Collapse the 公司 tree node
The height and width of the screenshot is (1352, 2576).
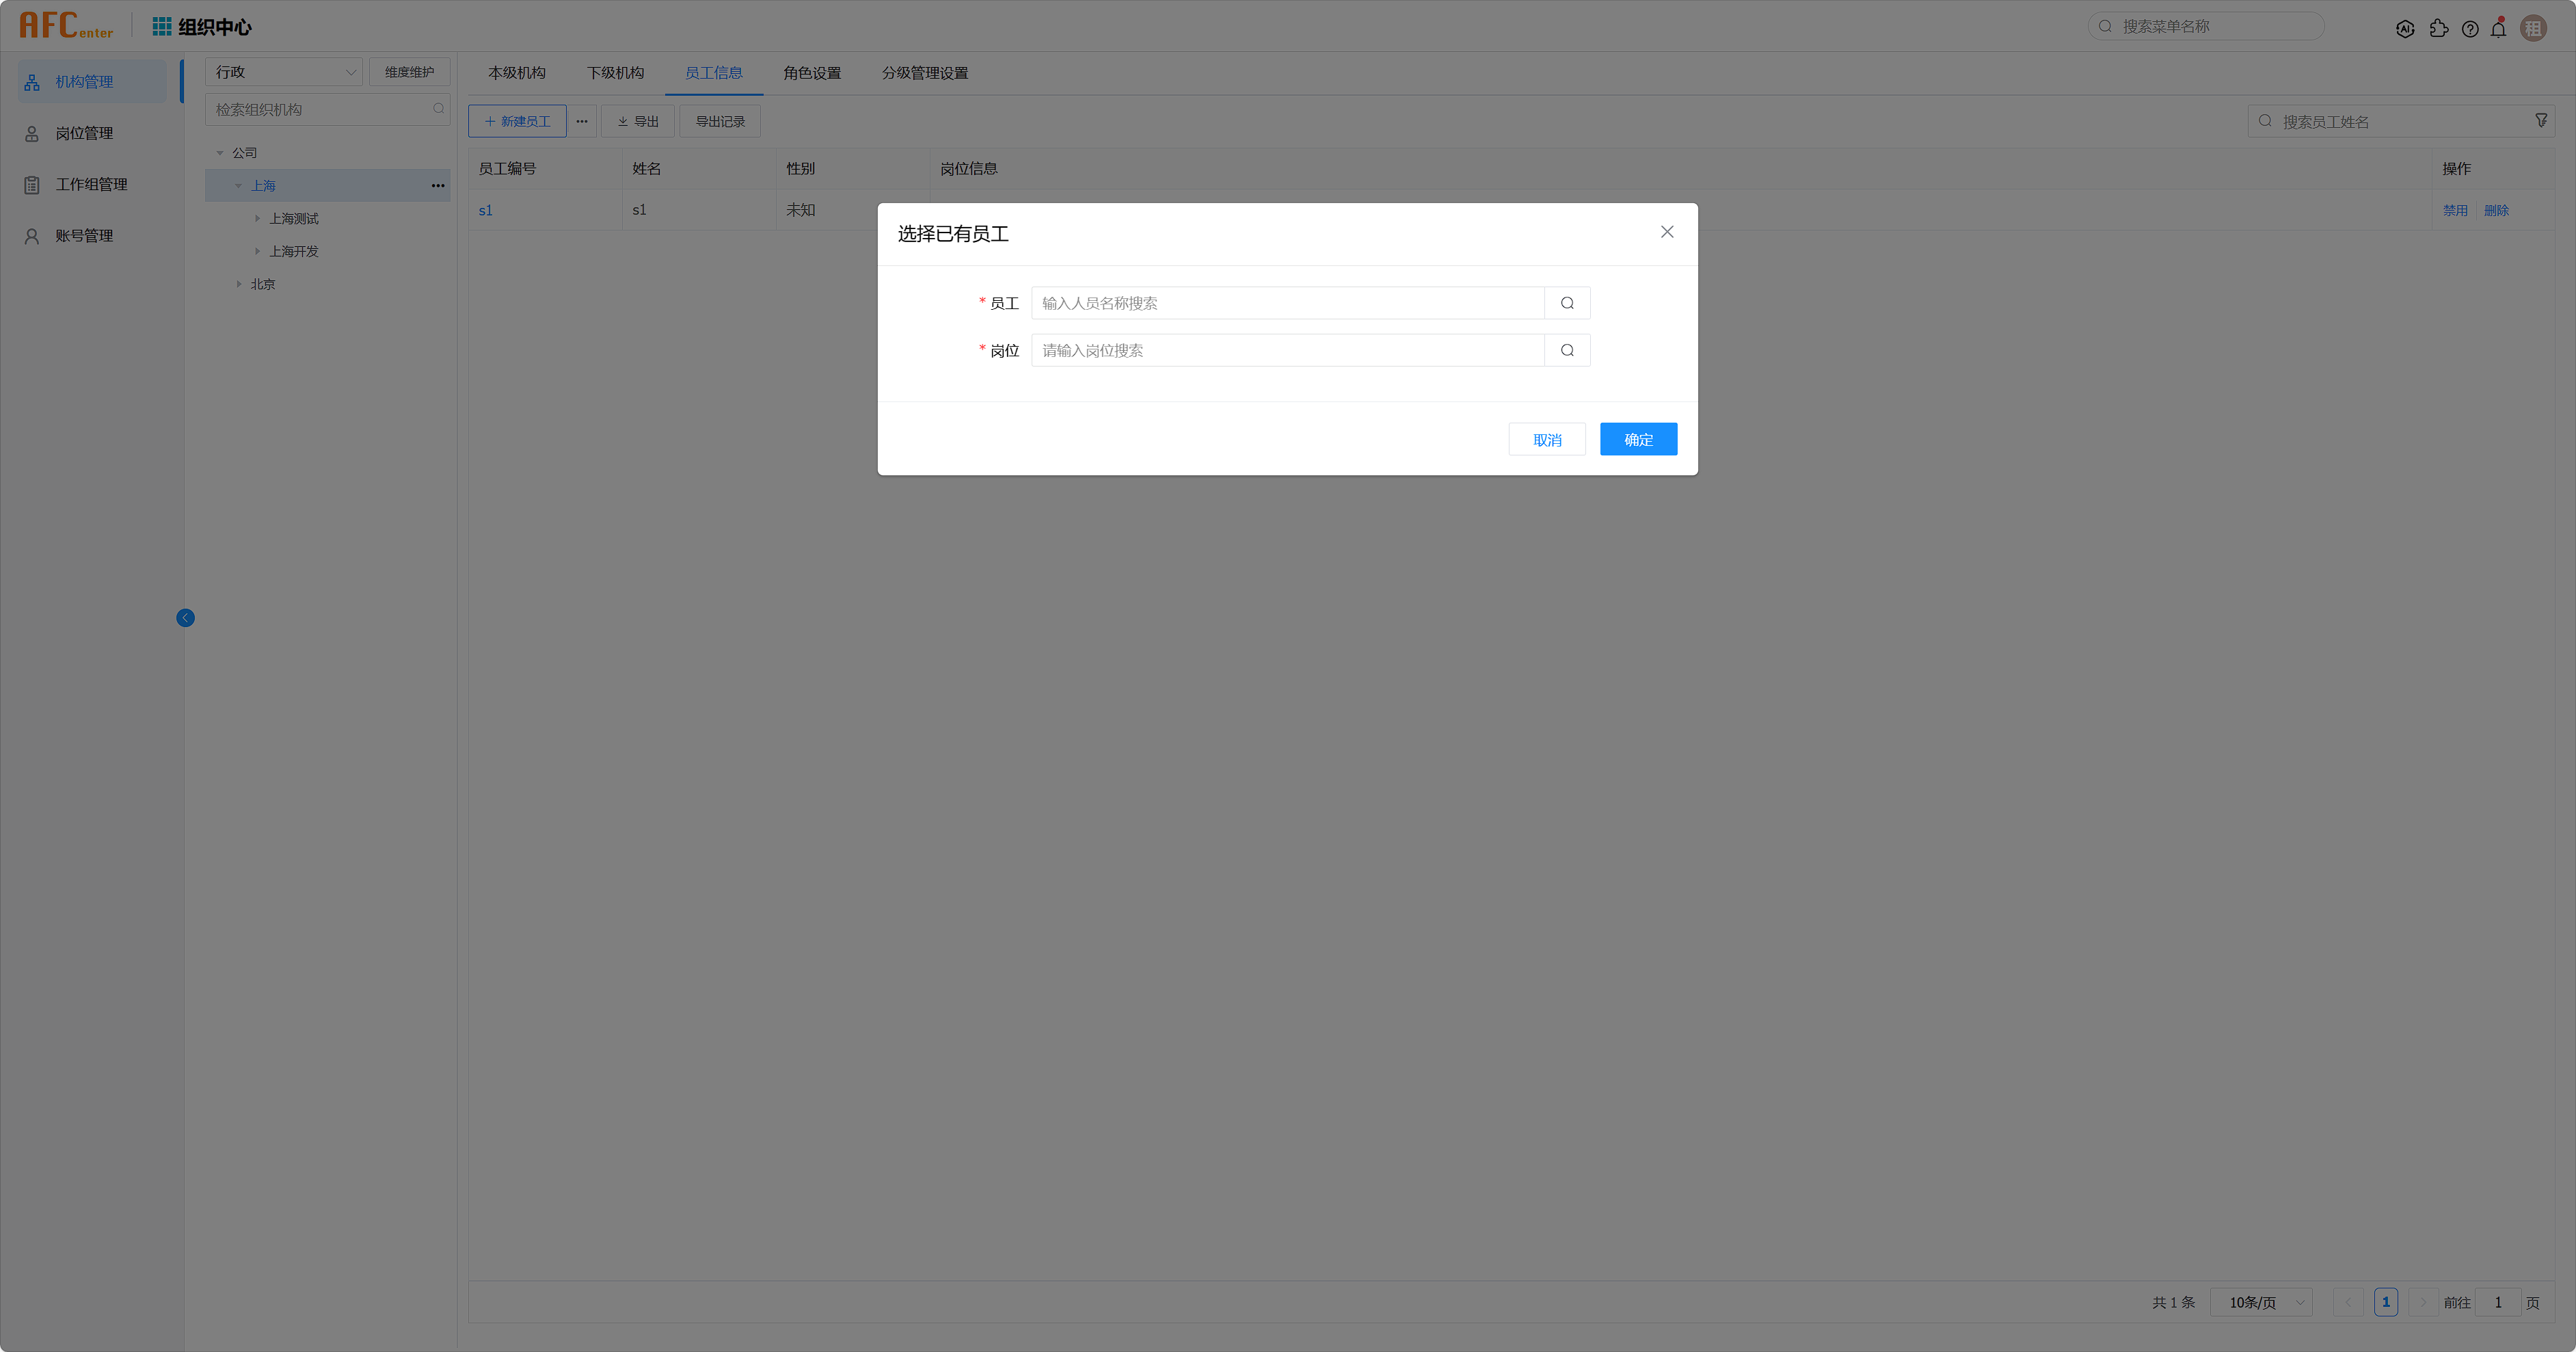[220, 153]
